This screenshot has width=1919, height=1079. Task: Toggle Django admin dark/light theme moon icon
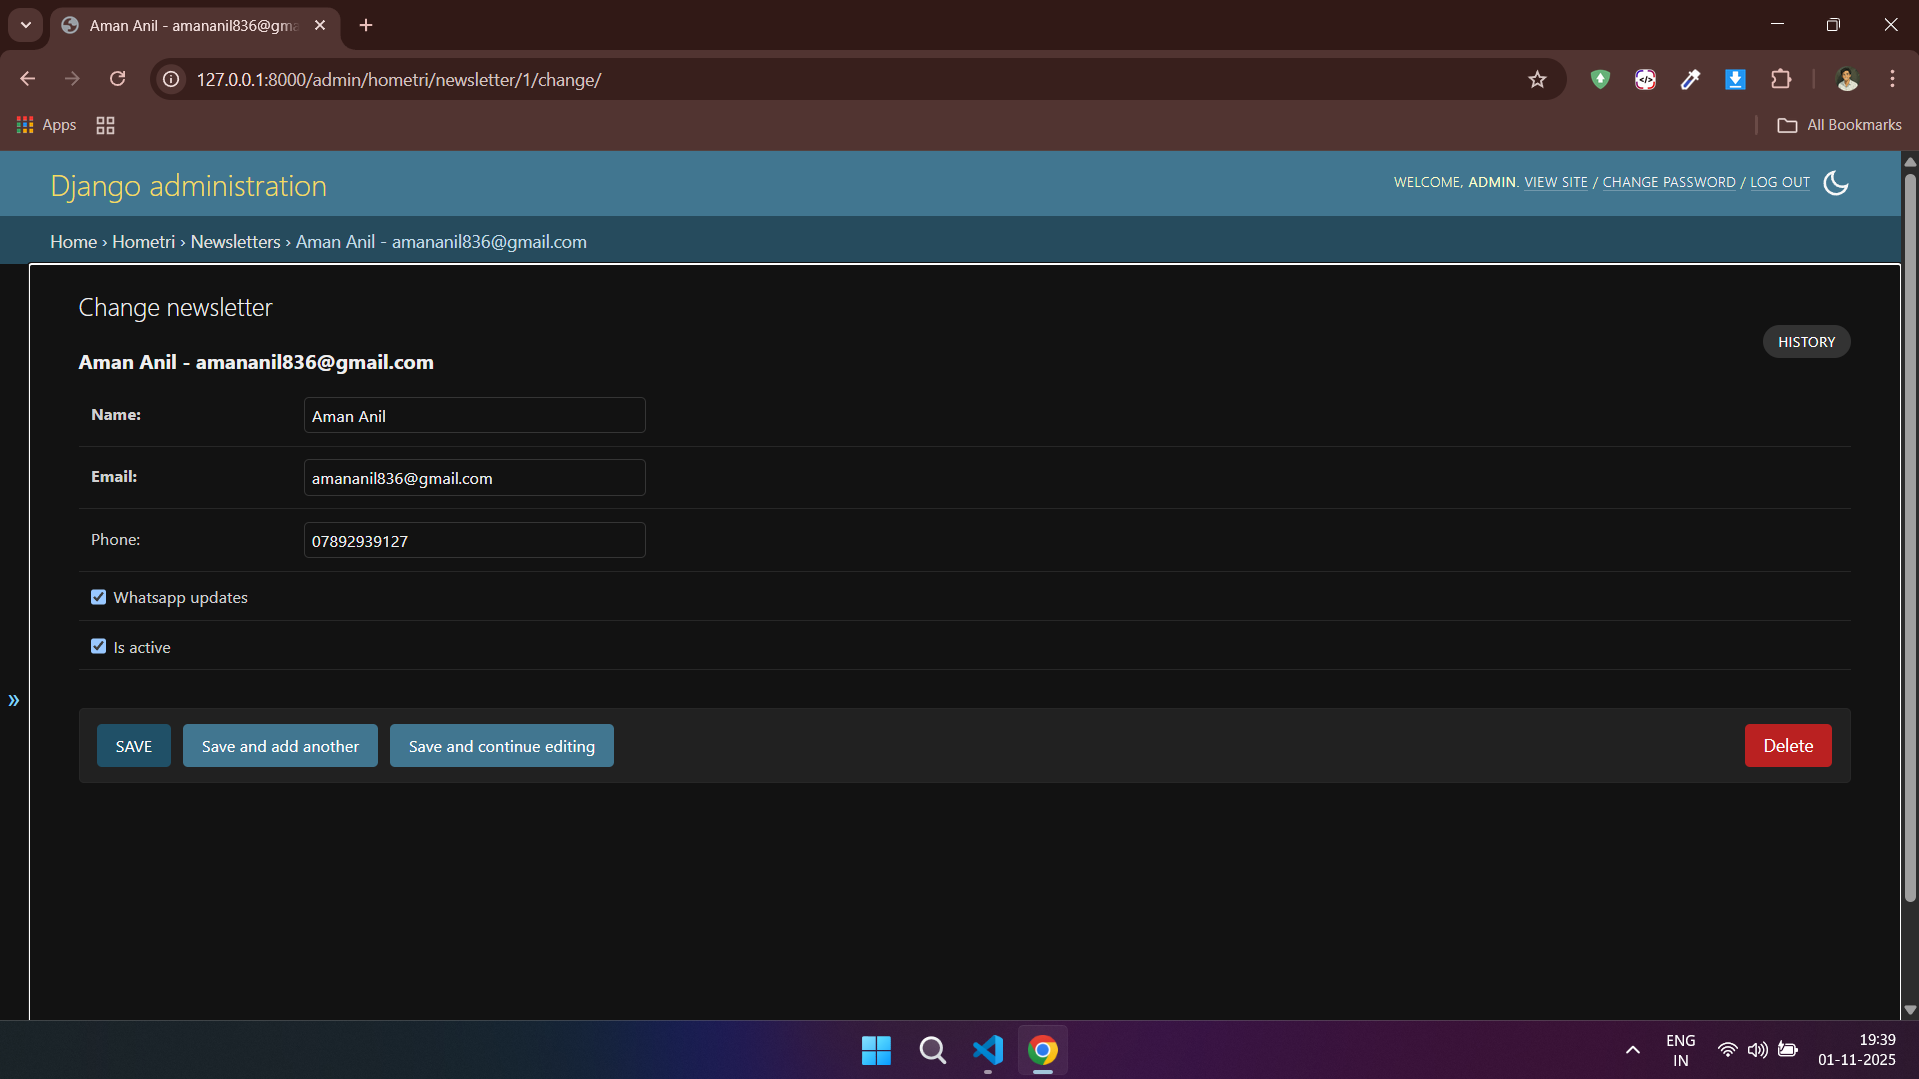pos(1836,183)
